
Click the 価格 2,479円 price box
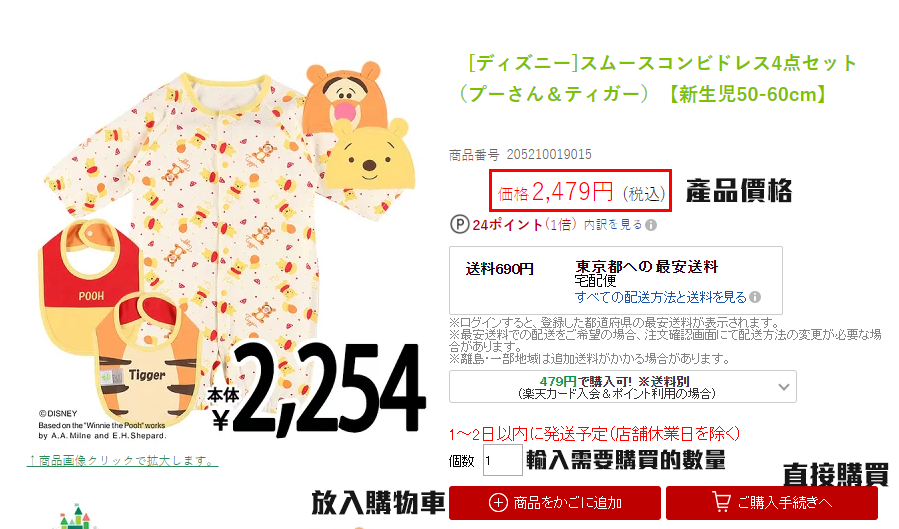[580, 190]
